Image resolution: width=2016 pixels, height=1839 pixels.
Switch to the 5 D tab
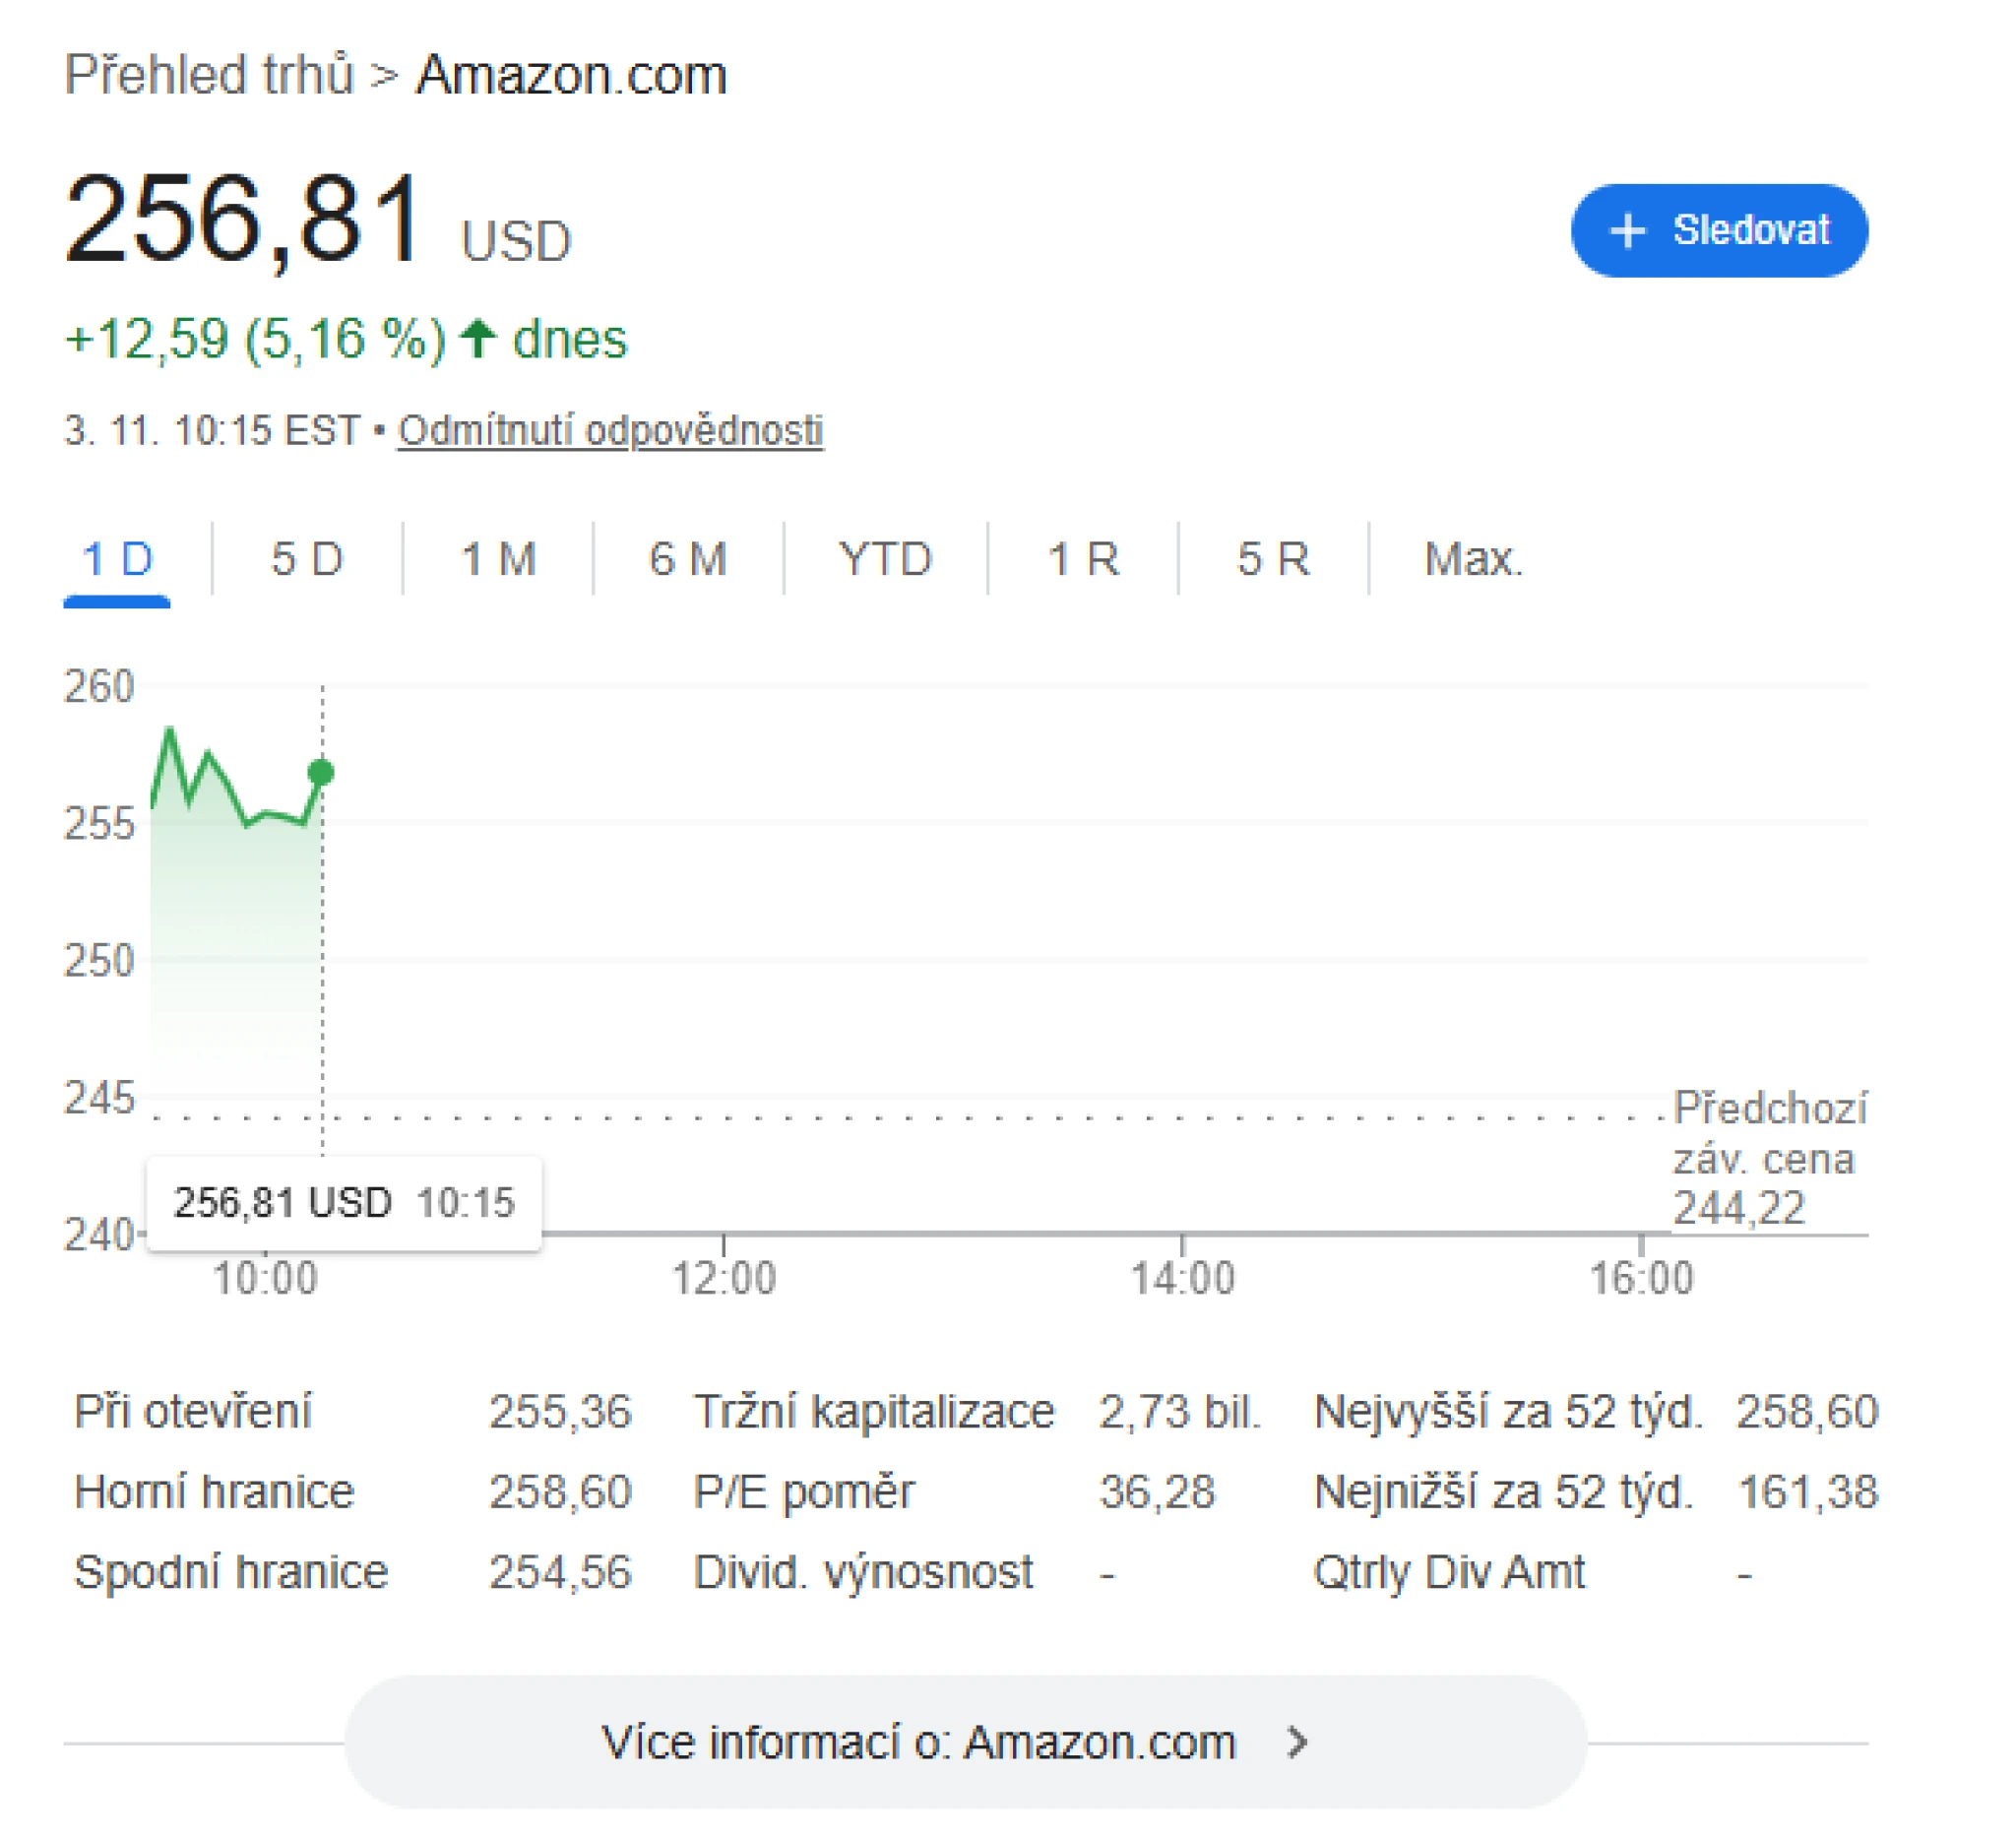tap(307, 558)
